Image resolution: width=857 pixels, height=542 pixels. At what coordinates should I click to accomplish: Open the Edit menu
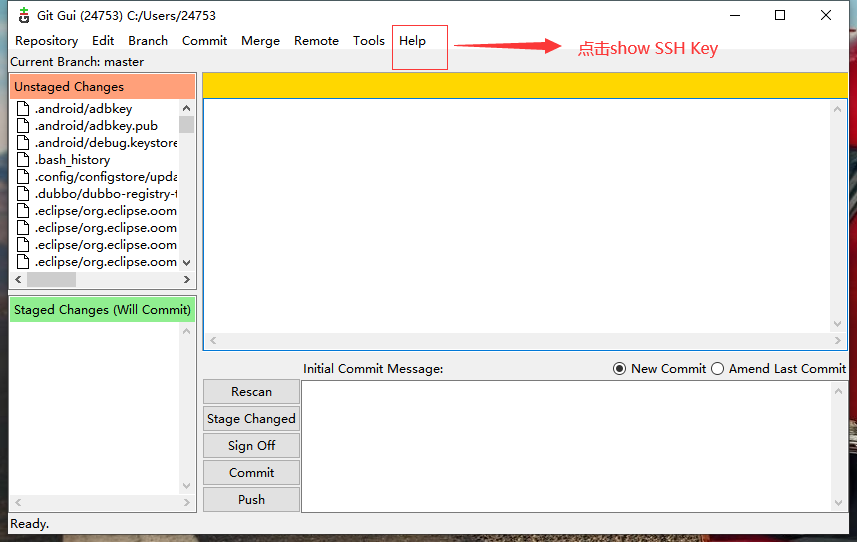(x=103, y=41)
